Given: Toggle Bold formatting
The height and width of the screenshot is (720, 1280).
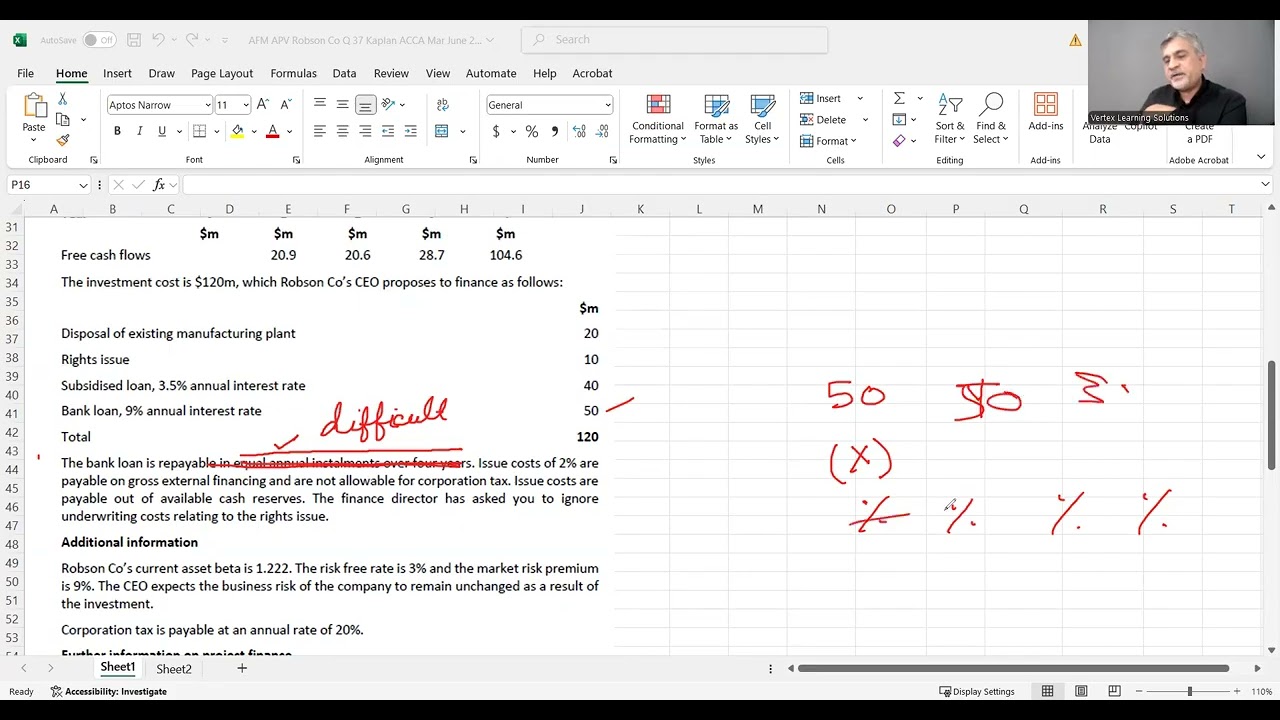Looking at the screenshot, I should point(117,132).
